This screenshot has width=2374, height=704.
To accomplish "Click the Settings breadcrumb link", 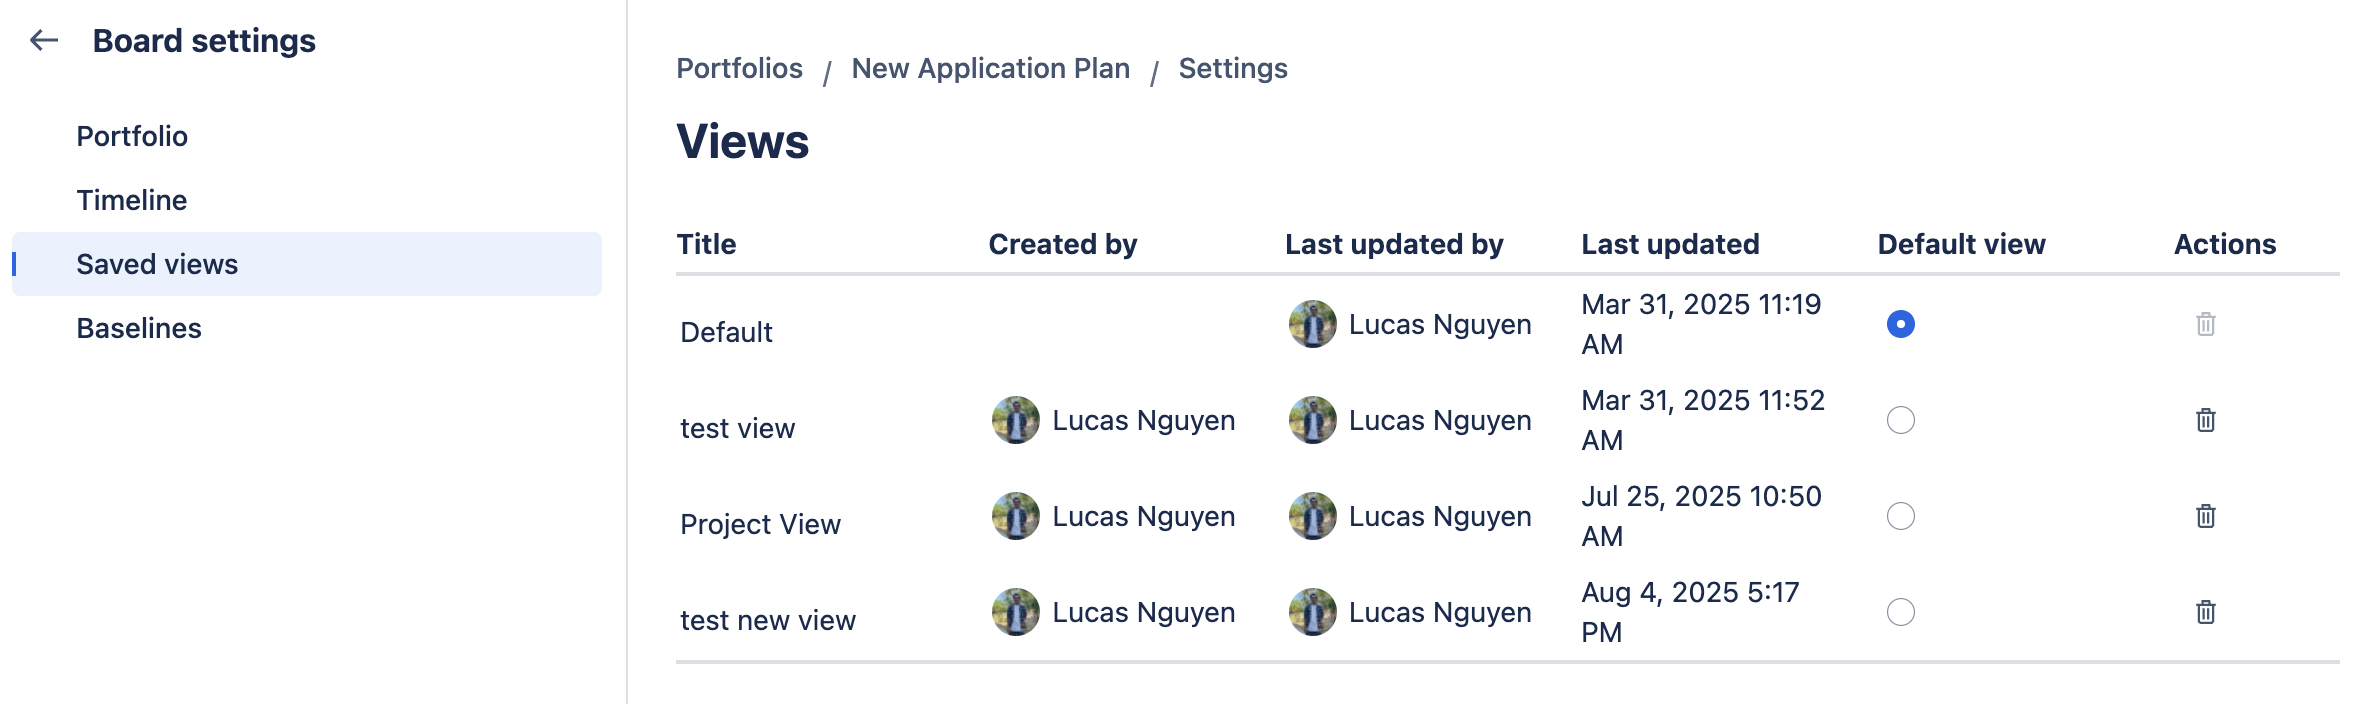I will click(x=1232, y=68).
